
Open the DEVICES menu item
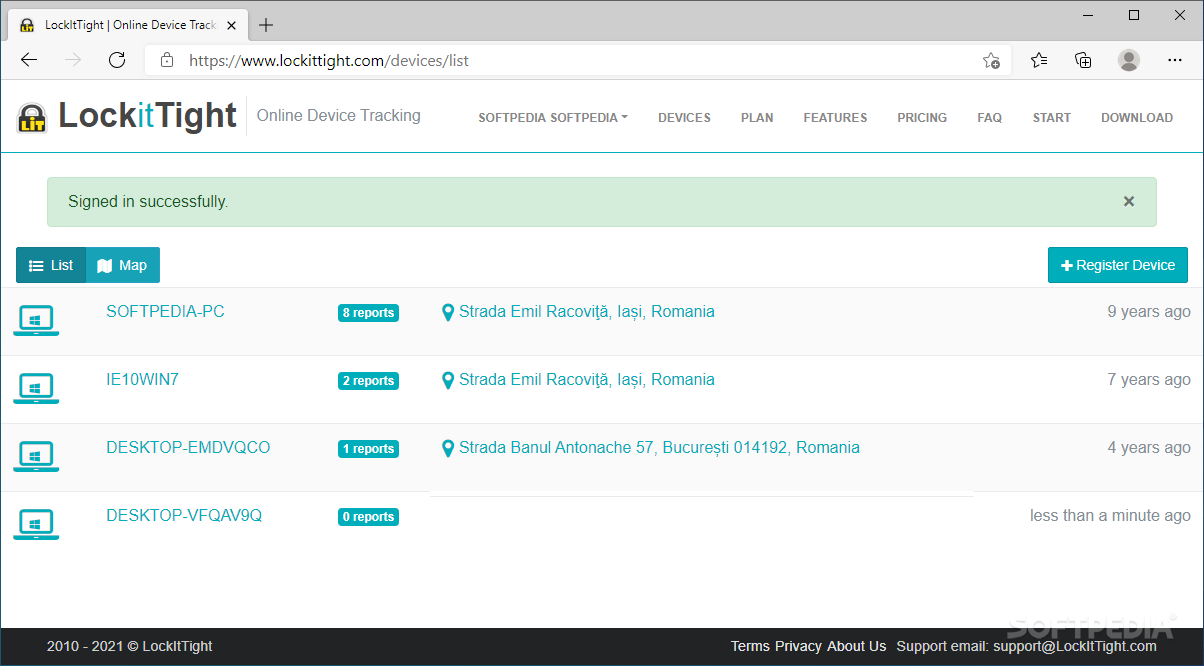point(684,118)
